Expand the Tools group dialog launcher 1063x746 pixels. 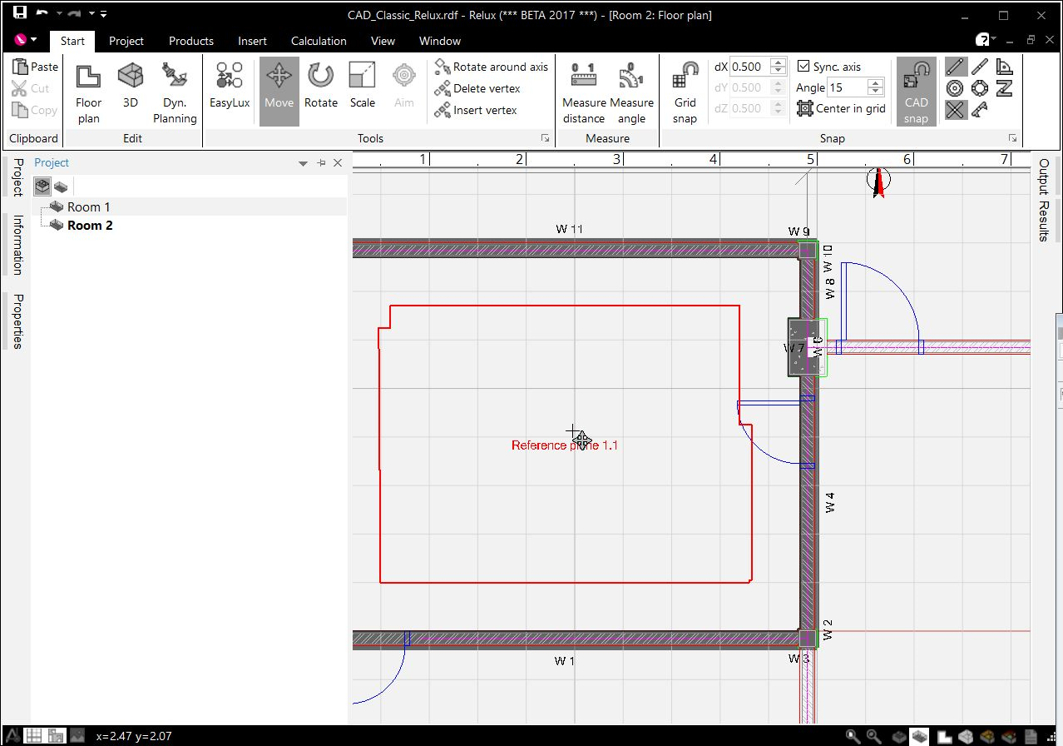coord(545,138)
